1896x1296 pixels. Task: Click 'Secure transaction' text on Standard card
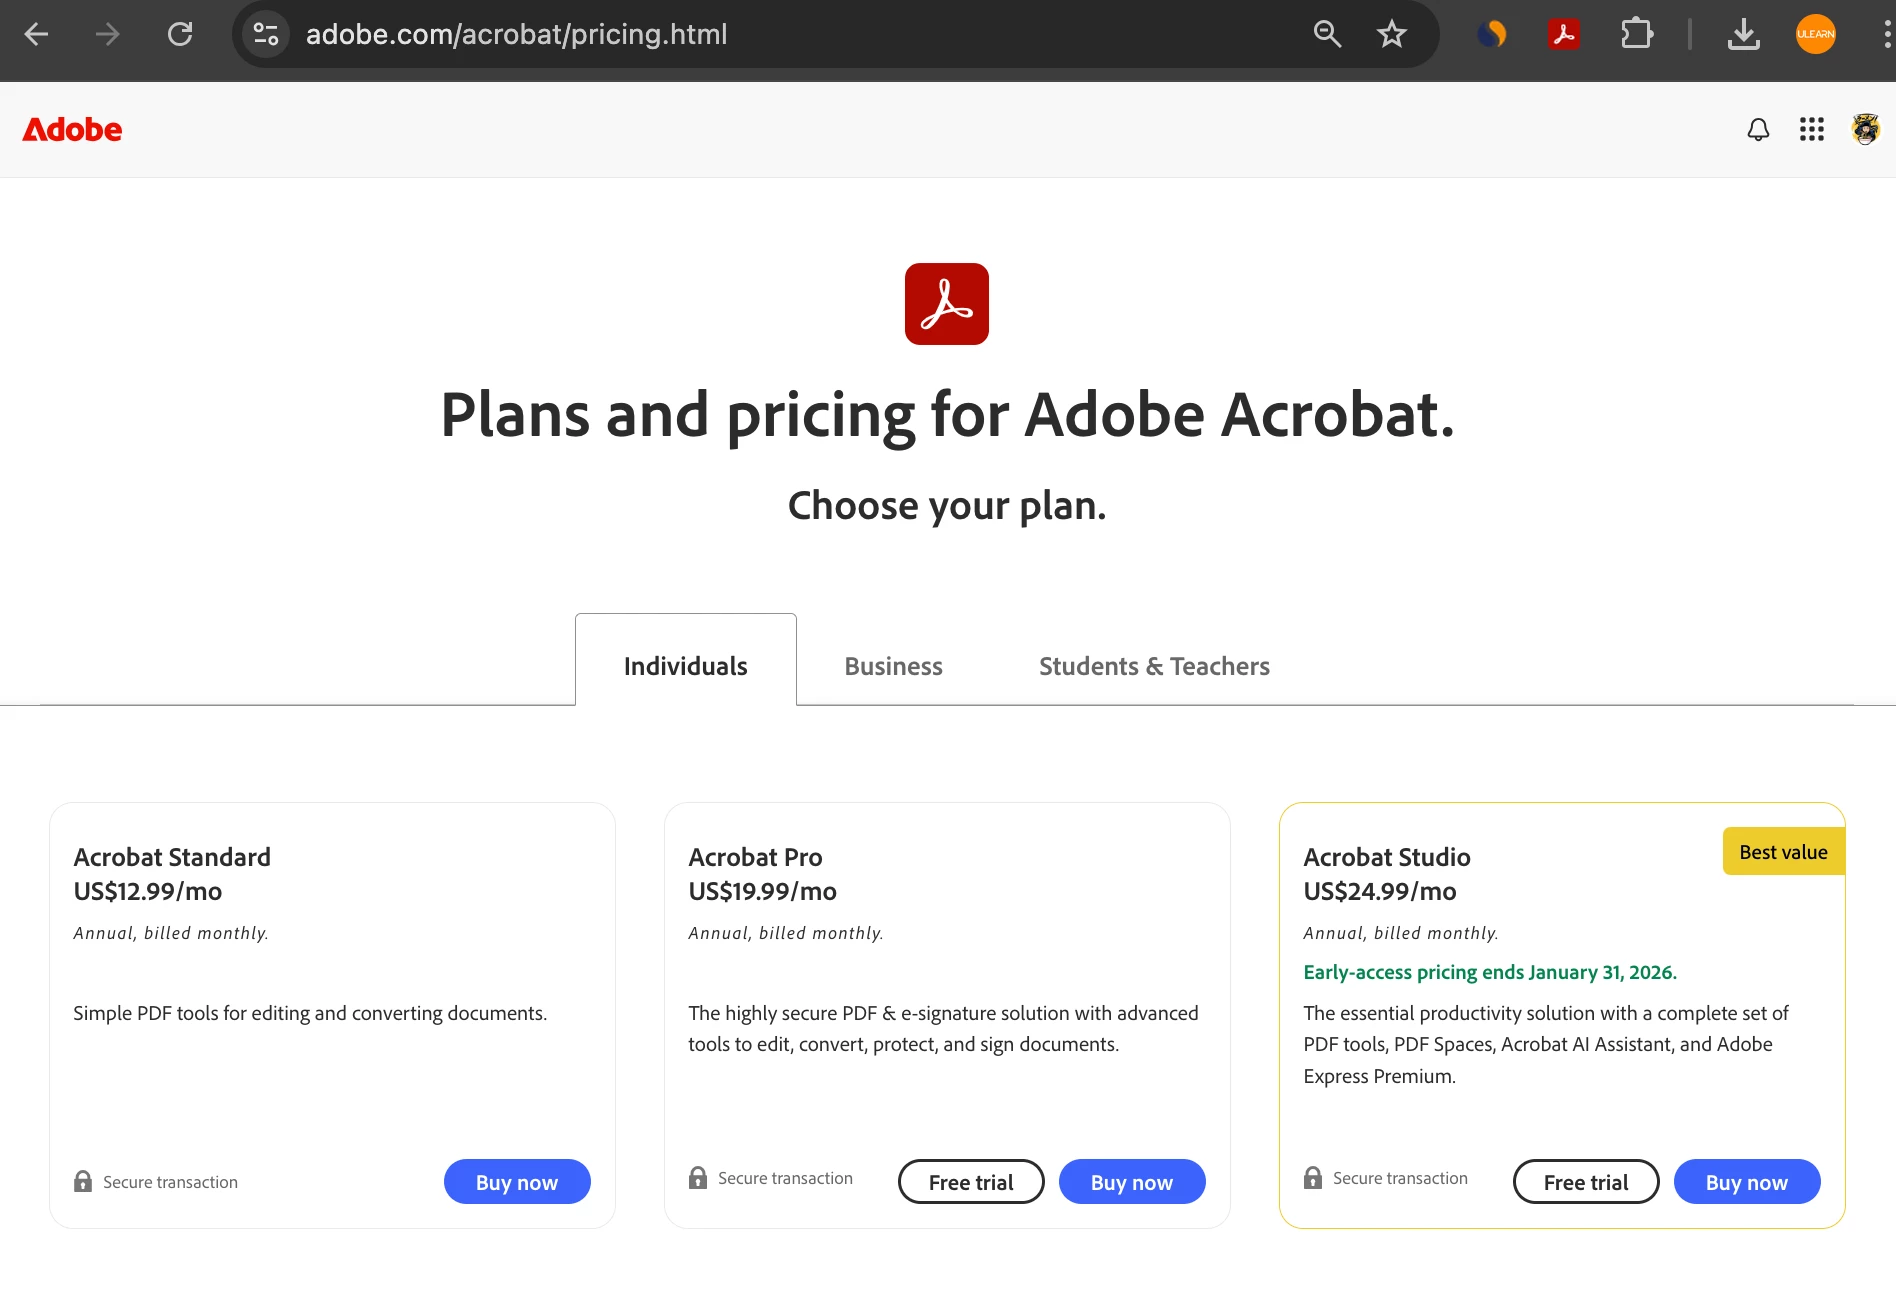click(x=170, y=1182)
